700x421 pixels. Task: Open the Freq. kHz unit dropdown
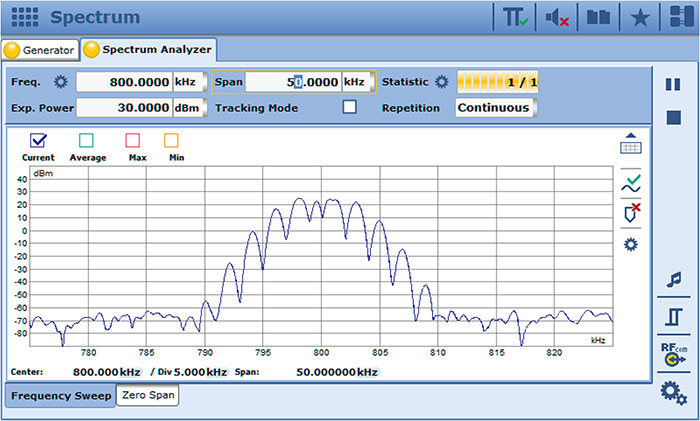coord(190,82)
